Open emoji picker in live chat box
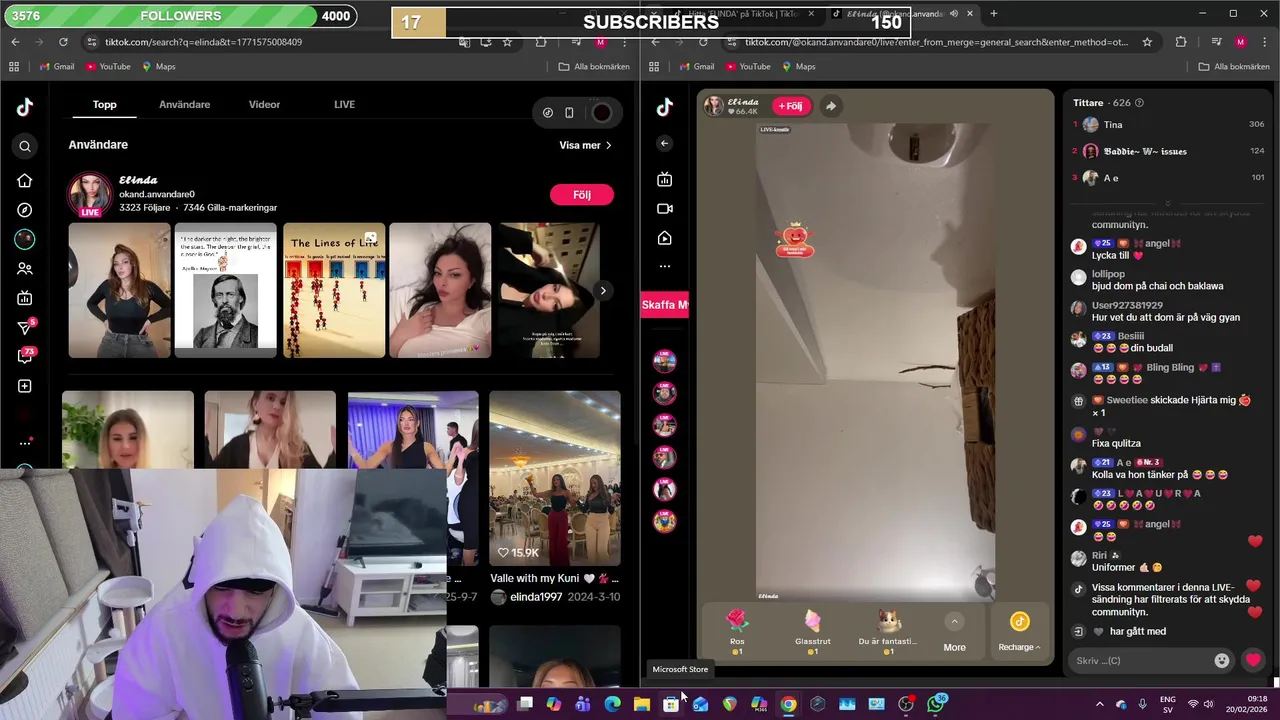Screen dimensions: 1280x720 (x=1221, y=661)
